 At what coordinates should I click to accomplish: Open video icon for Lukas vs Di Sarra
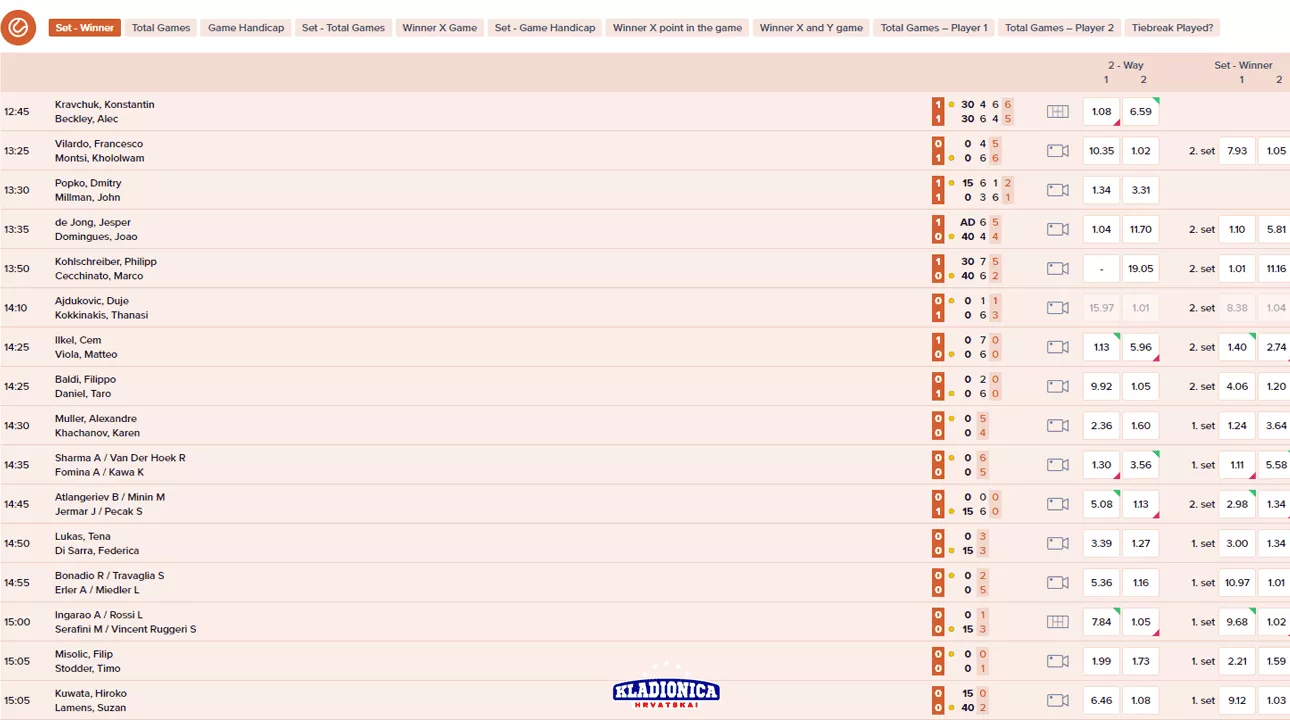click(1057, 544)
